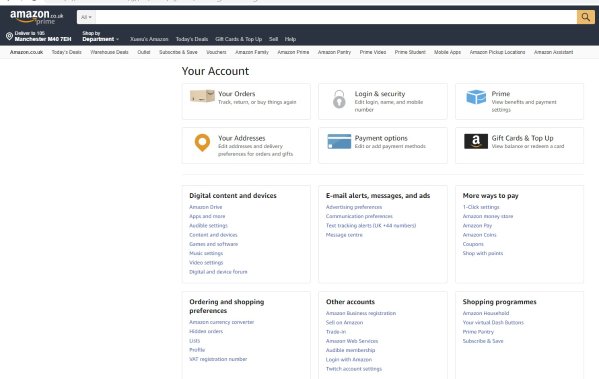The width and height of the screenshot is (599, 379).
Task: Open the Amazon Household link
Action: coord(486,313)
